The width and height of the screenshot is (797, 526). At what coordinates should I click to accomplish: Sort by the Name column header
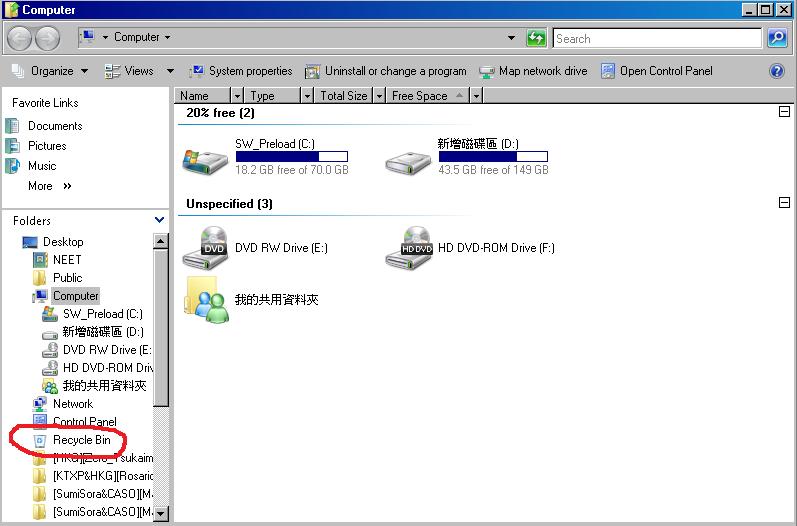coord(203,96)
